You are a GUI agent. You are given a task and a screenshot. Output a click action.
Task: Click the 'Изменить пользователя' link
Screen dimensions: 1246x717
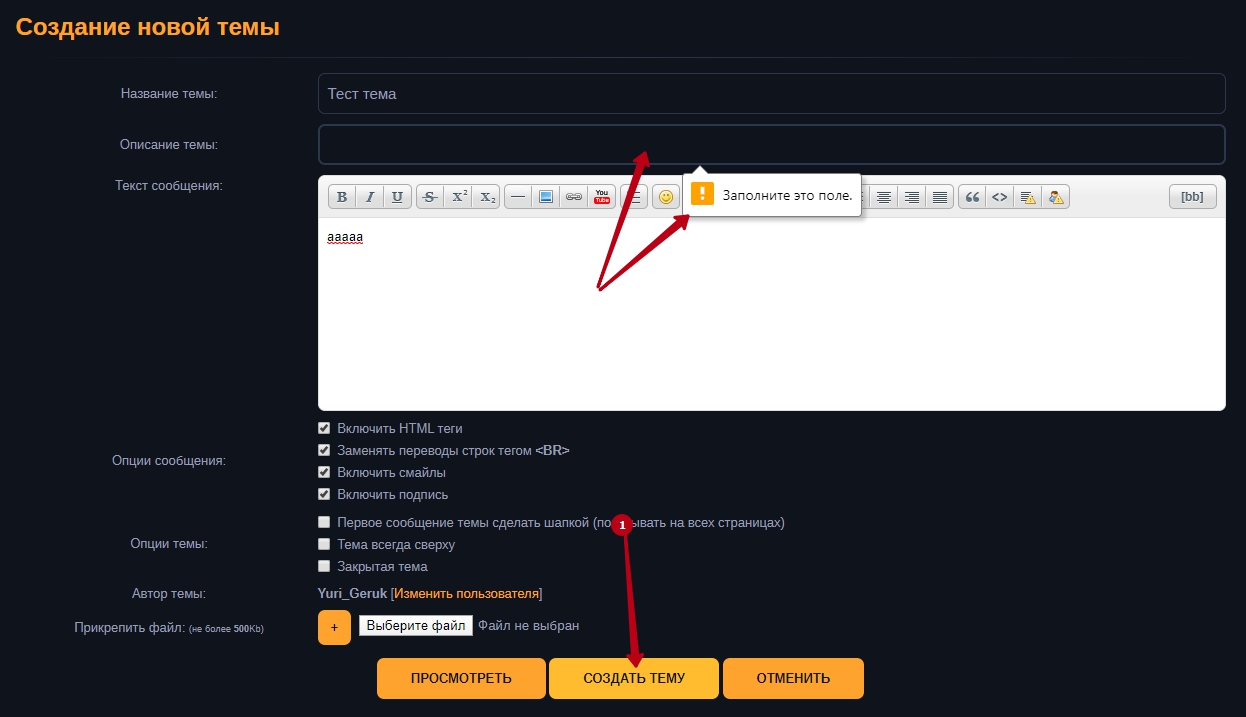[466, 594]
